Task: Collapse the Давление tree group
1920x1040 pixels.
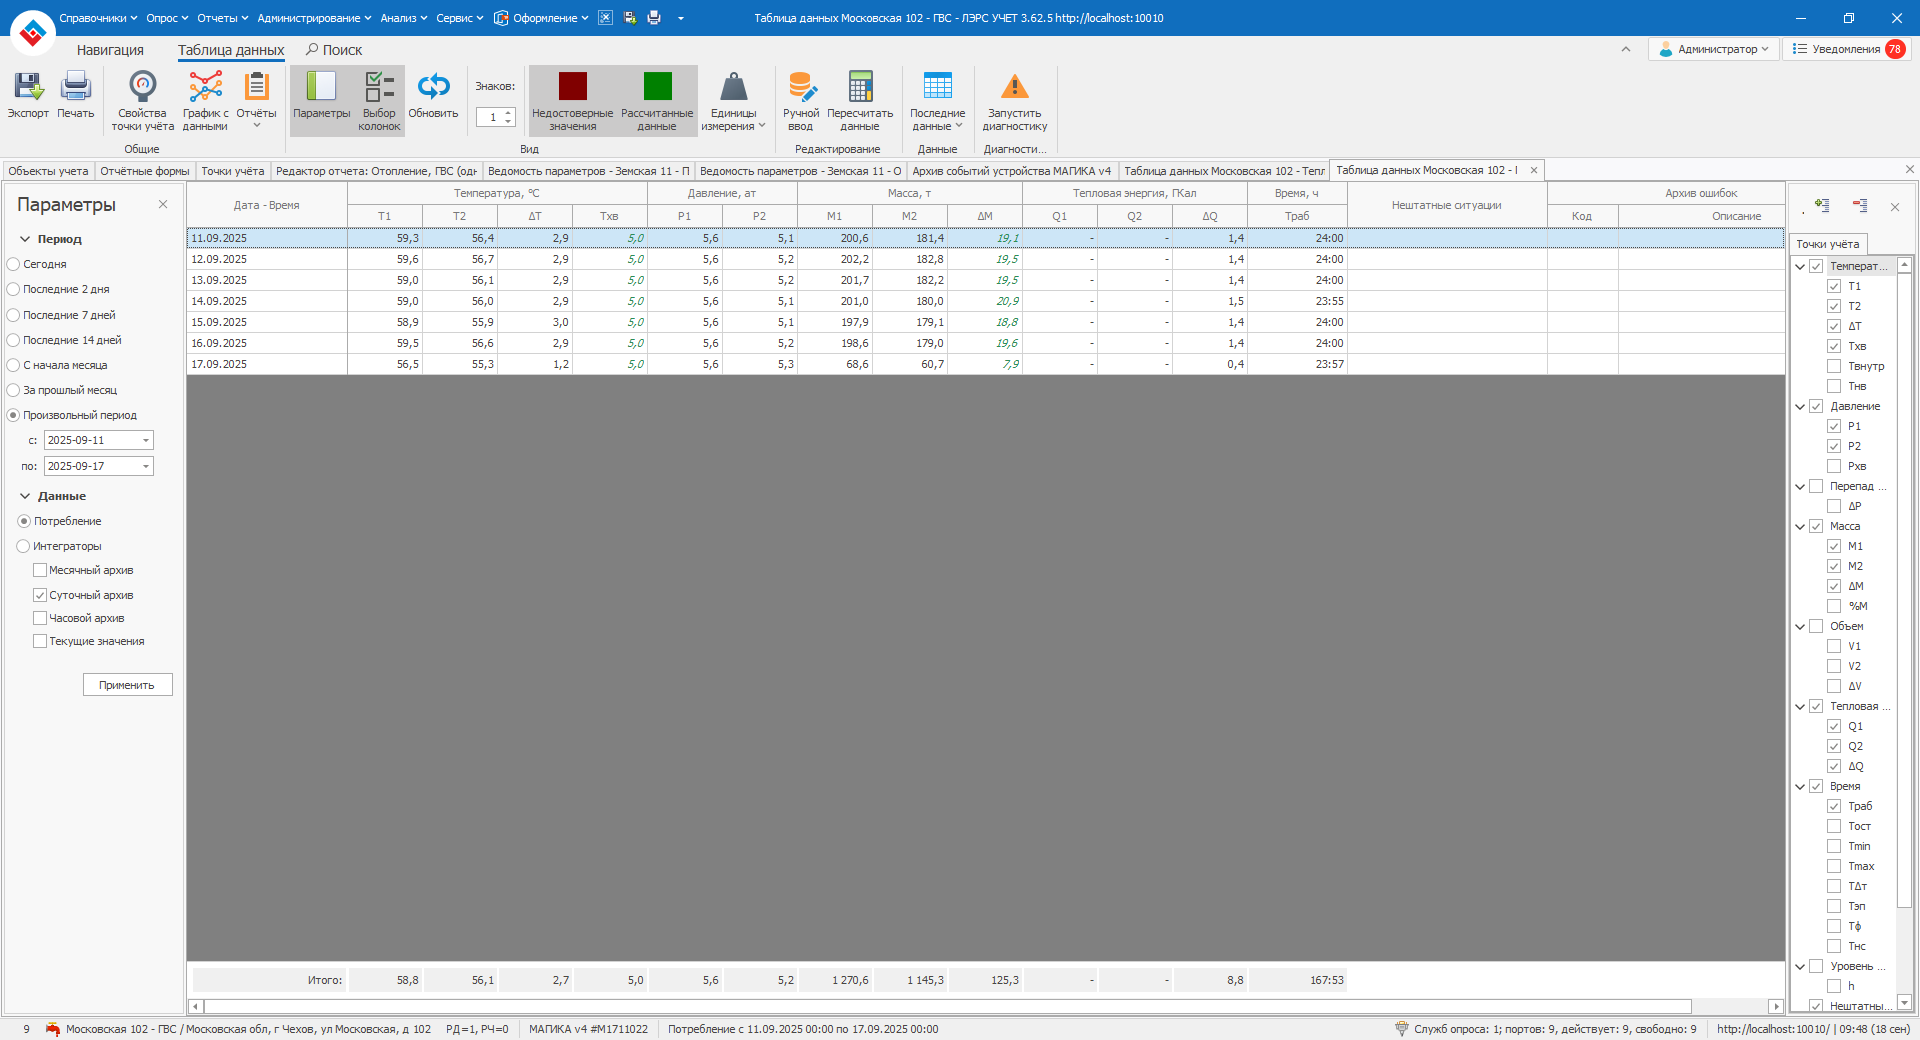Action: tap(1800, 407)
